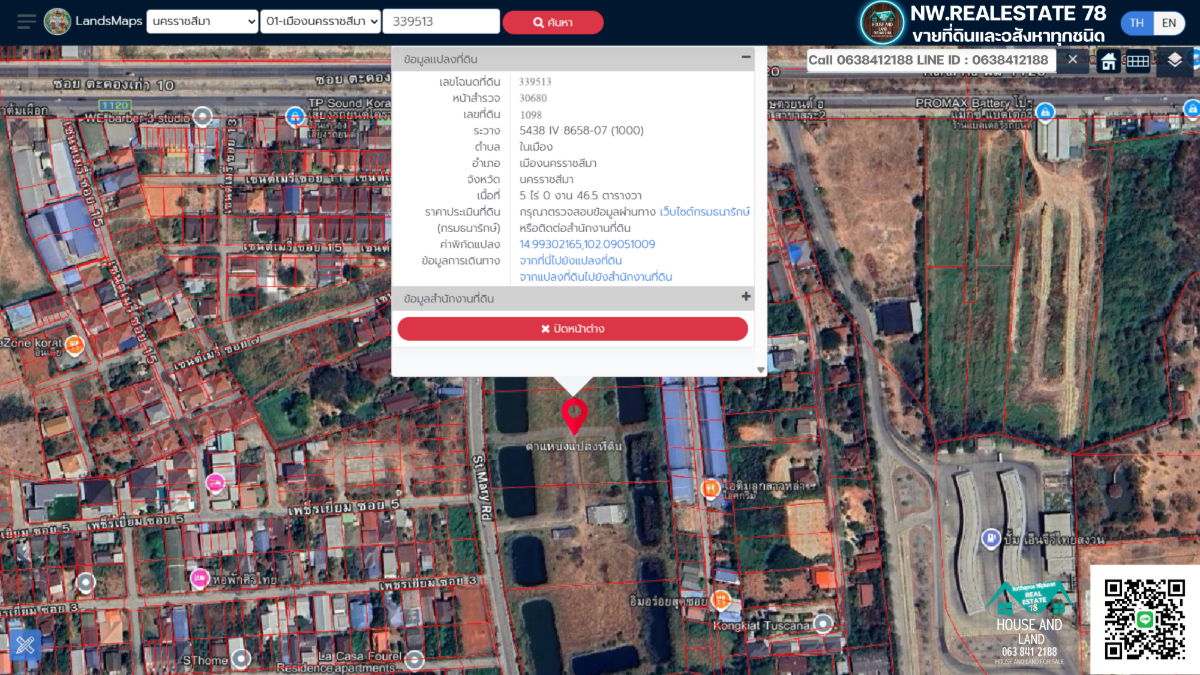Collapse the ข้อมูลแปลงที่ดิน section
The height and width of the screenshot is (675, 1200).
click(x=746, y=58)
